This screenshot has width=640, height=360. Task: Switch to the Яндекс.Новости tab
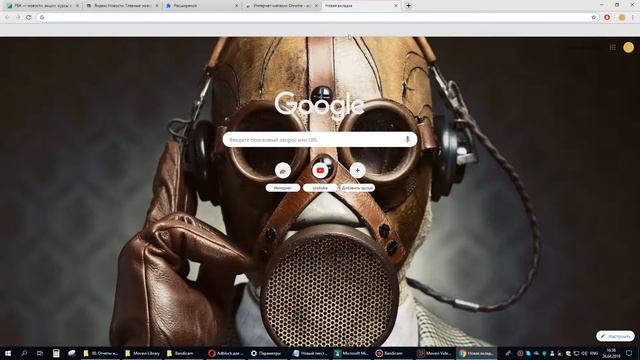click(x=122, y=6)
